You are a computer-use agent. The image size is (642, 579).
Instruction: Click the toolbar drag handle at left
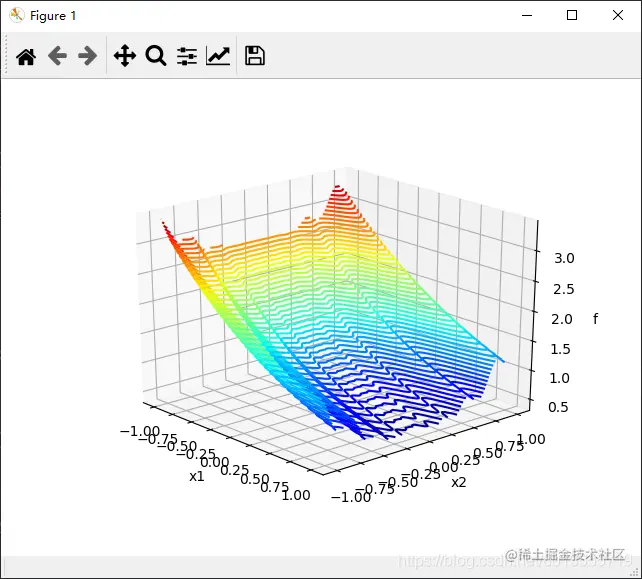pyautogui.click(x=6, y=55)
